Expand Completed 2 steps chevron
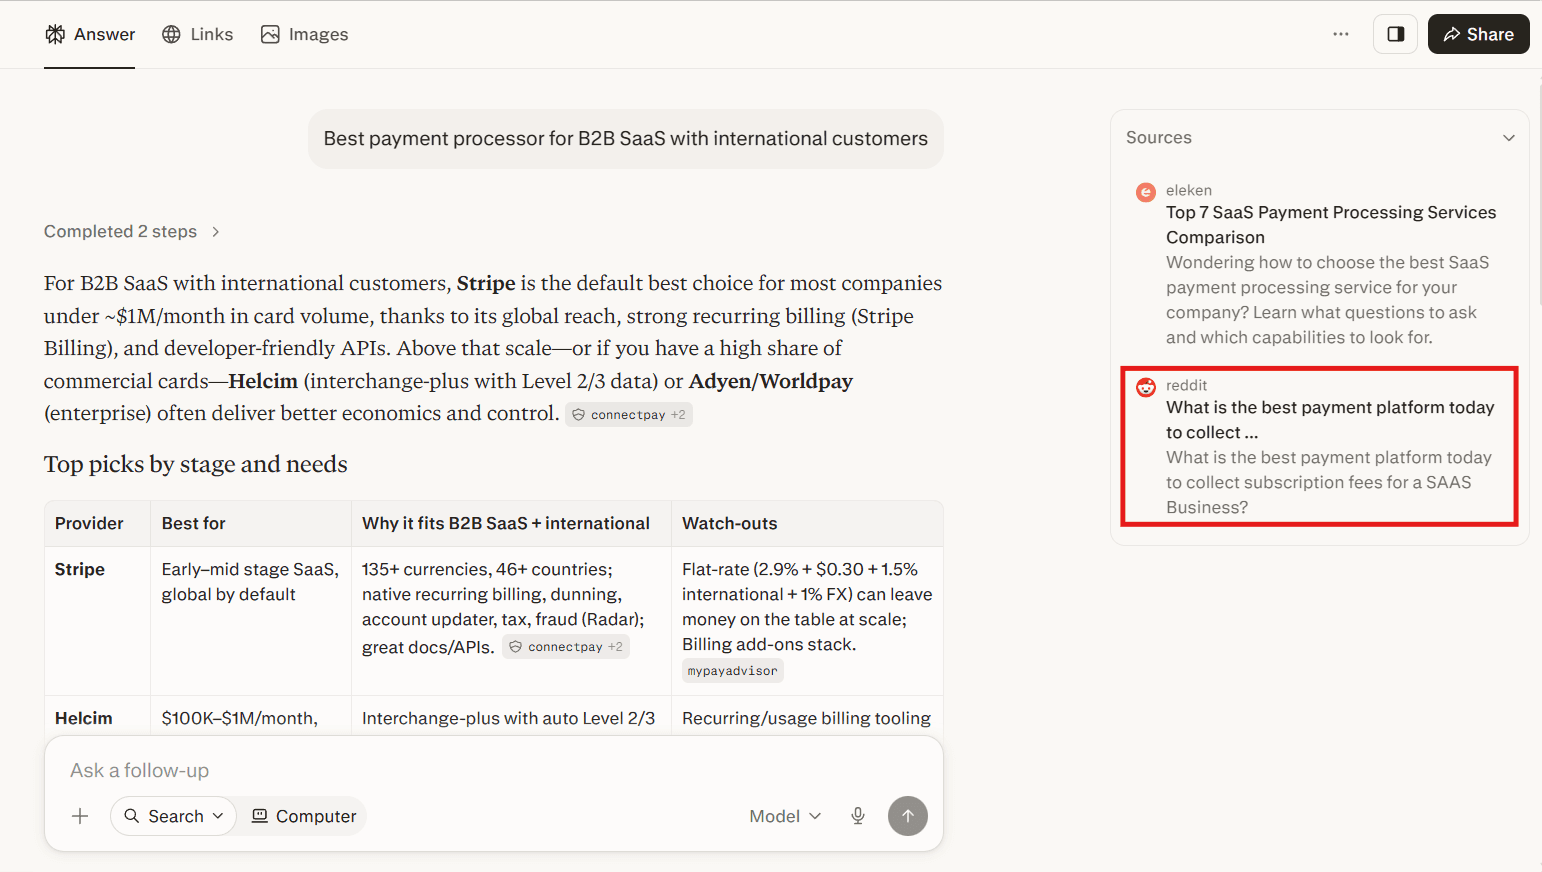Viewport: 1542px width, 872px height. (x=215, y=232)
